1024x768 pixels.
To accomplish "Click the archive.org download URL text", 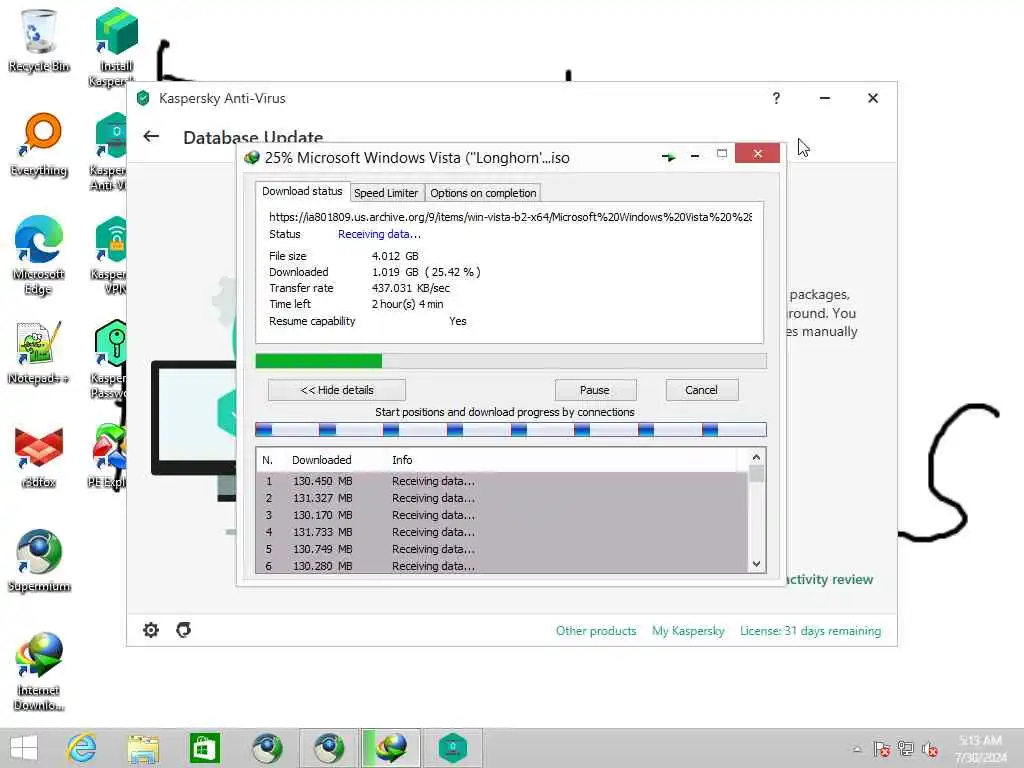I will click(x=510, y=217).
